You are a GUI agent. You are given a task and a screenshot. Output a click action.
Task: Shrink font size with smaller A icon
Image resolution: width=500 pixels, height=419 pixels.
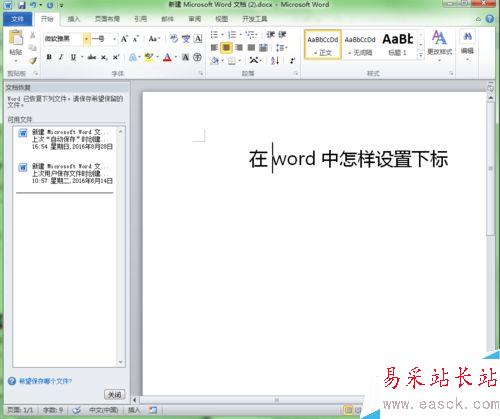click(x=136, y=39)
